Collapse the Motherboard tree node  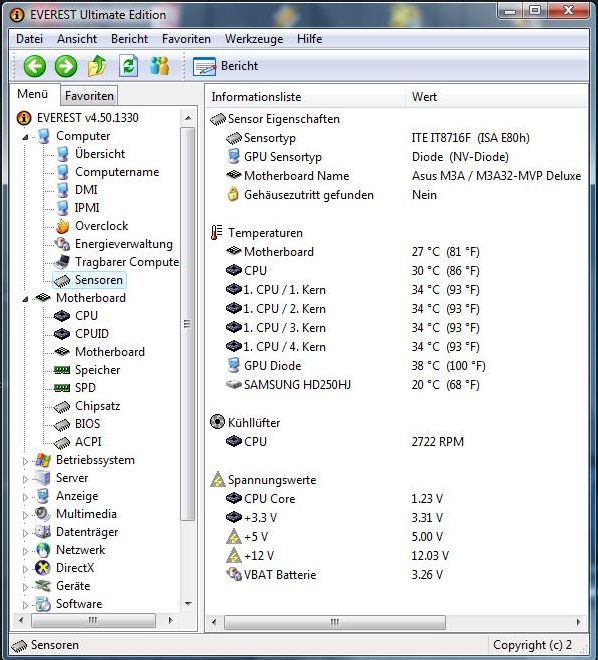25,299
